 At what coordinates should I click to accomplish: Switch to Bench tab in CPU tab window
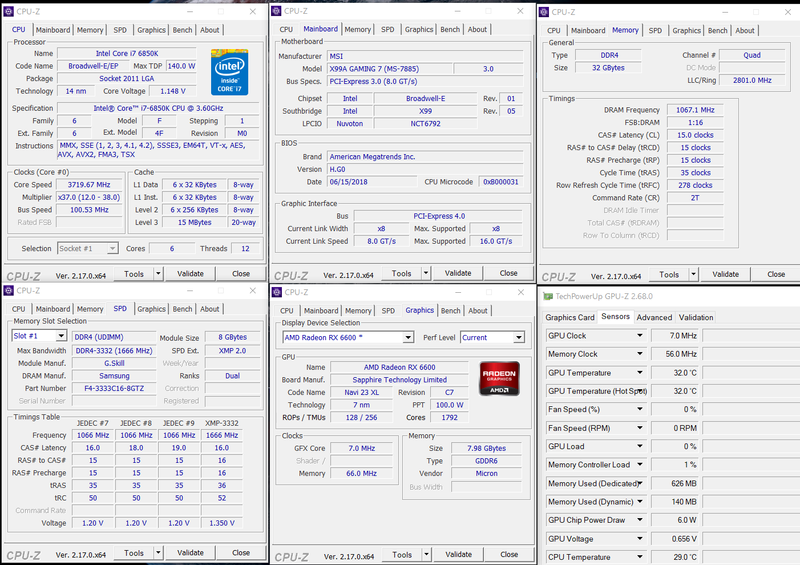click(x=182, y=30)
